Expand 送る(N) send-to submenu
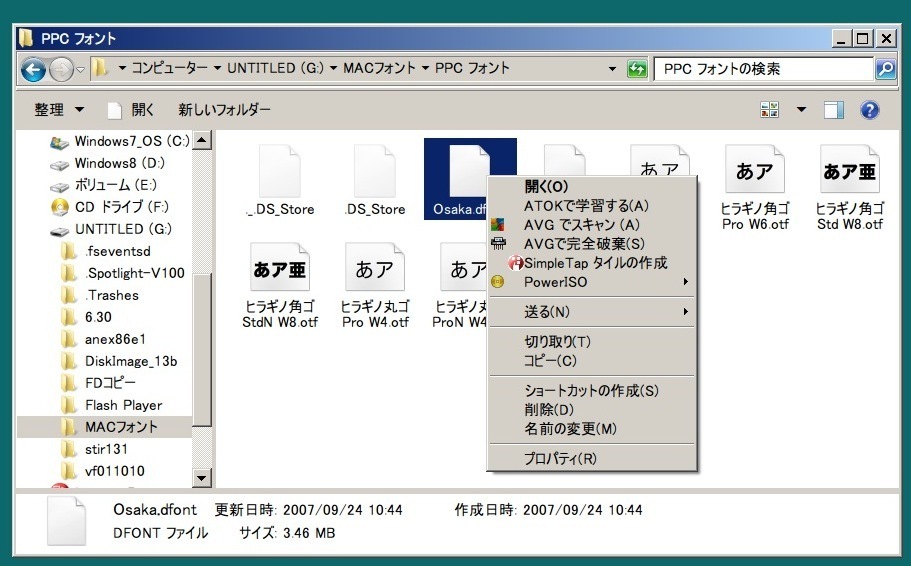Viewport: 911px width, 566px height. [590, 312]
